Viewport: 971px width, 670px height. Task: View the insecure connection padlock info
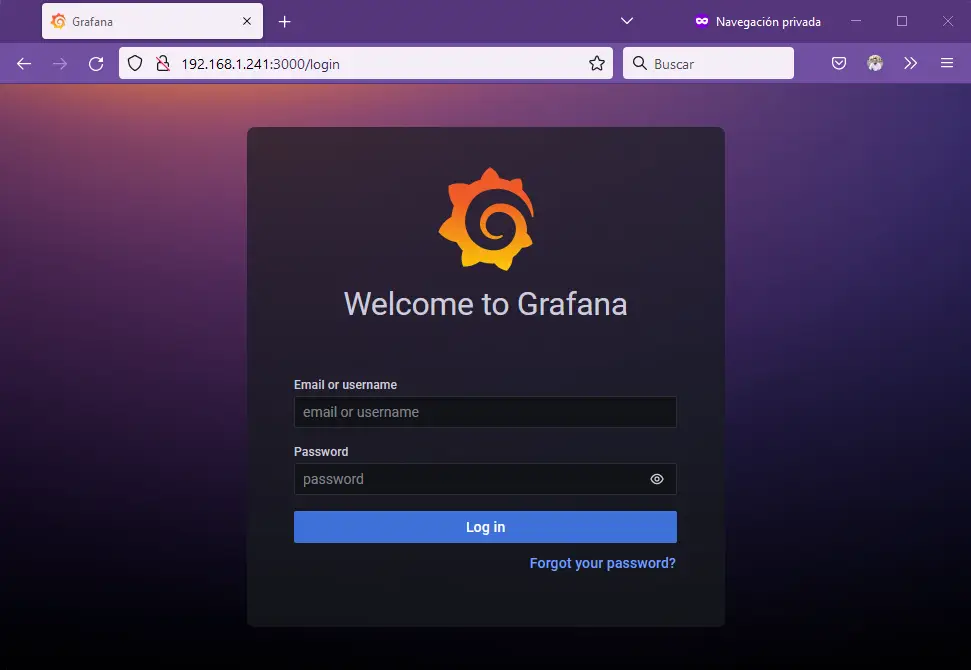(163, 63)
